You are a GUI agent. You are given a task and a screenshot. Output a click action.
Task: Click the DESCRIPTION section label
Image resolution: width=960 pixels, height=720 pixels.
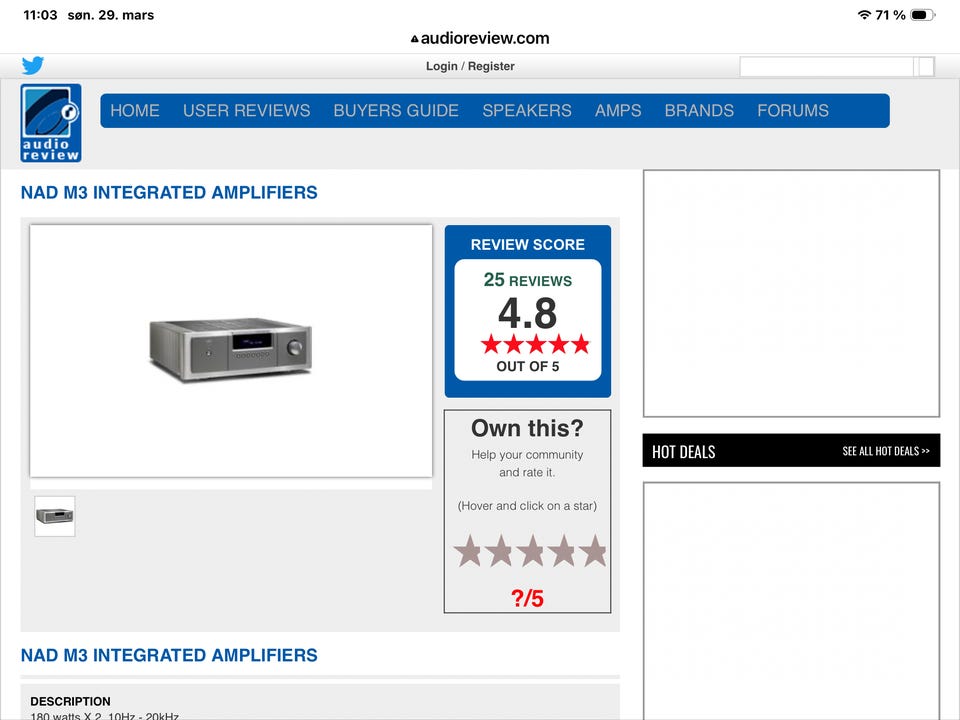coord(70,701)
